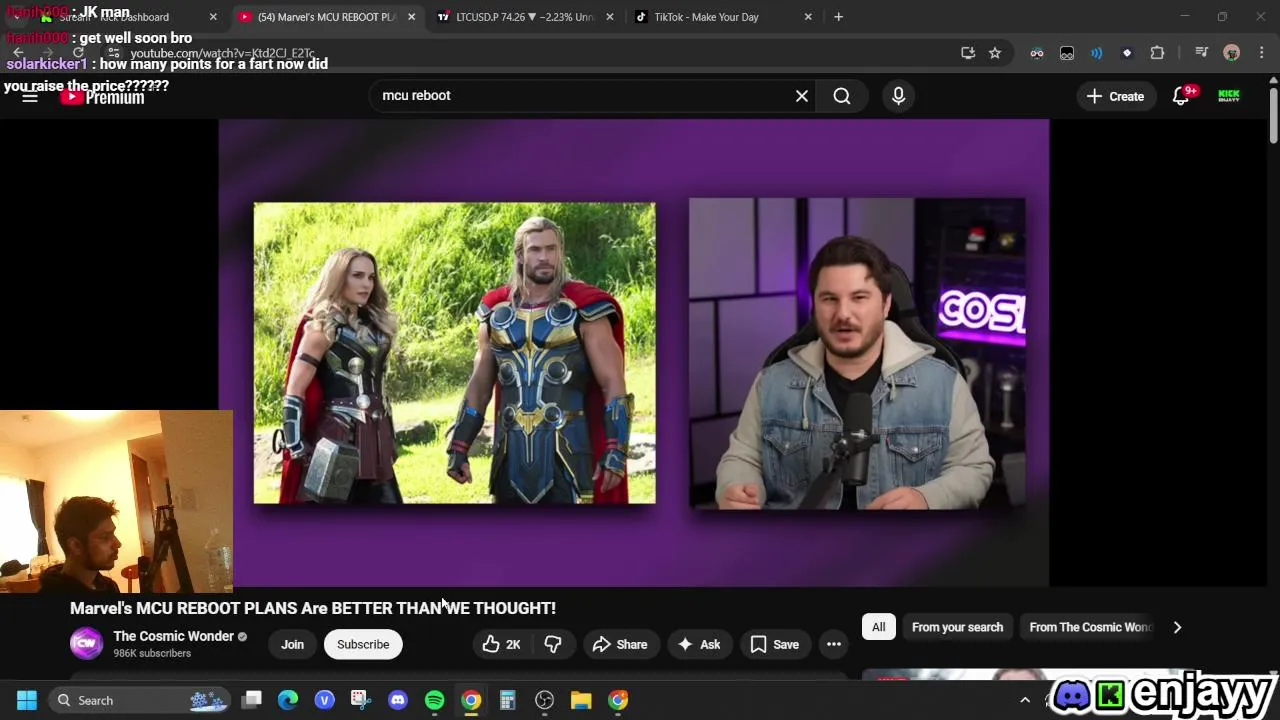Save the video to a playlist
The width and height of the screenshot is (1280, 720).
(x=775, y=645)
